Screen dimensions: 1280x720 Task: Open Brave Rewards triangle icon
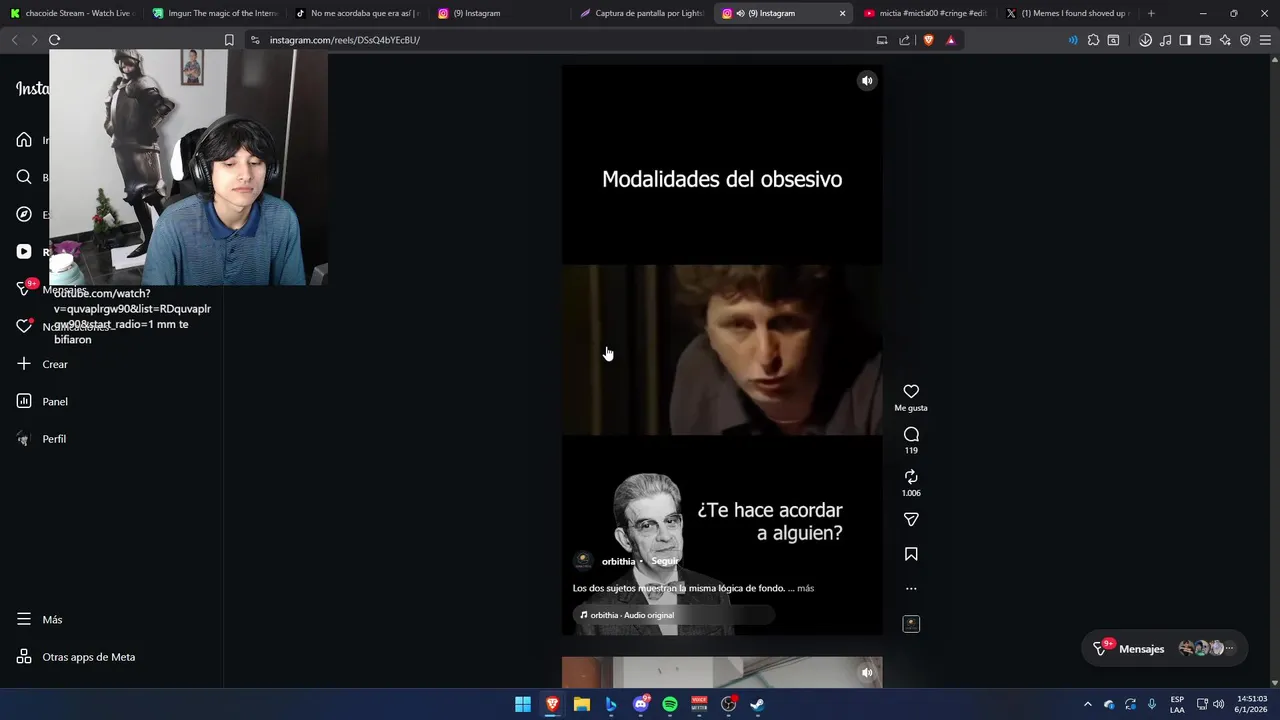pyautogui.click(x=950, y=40)
